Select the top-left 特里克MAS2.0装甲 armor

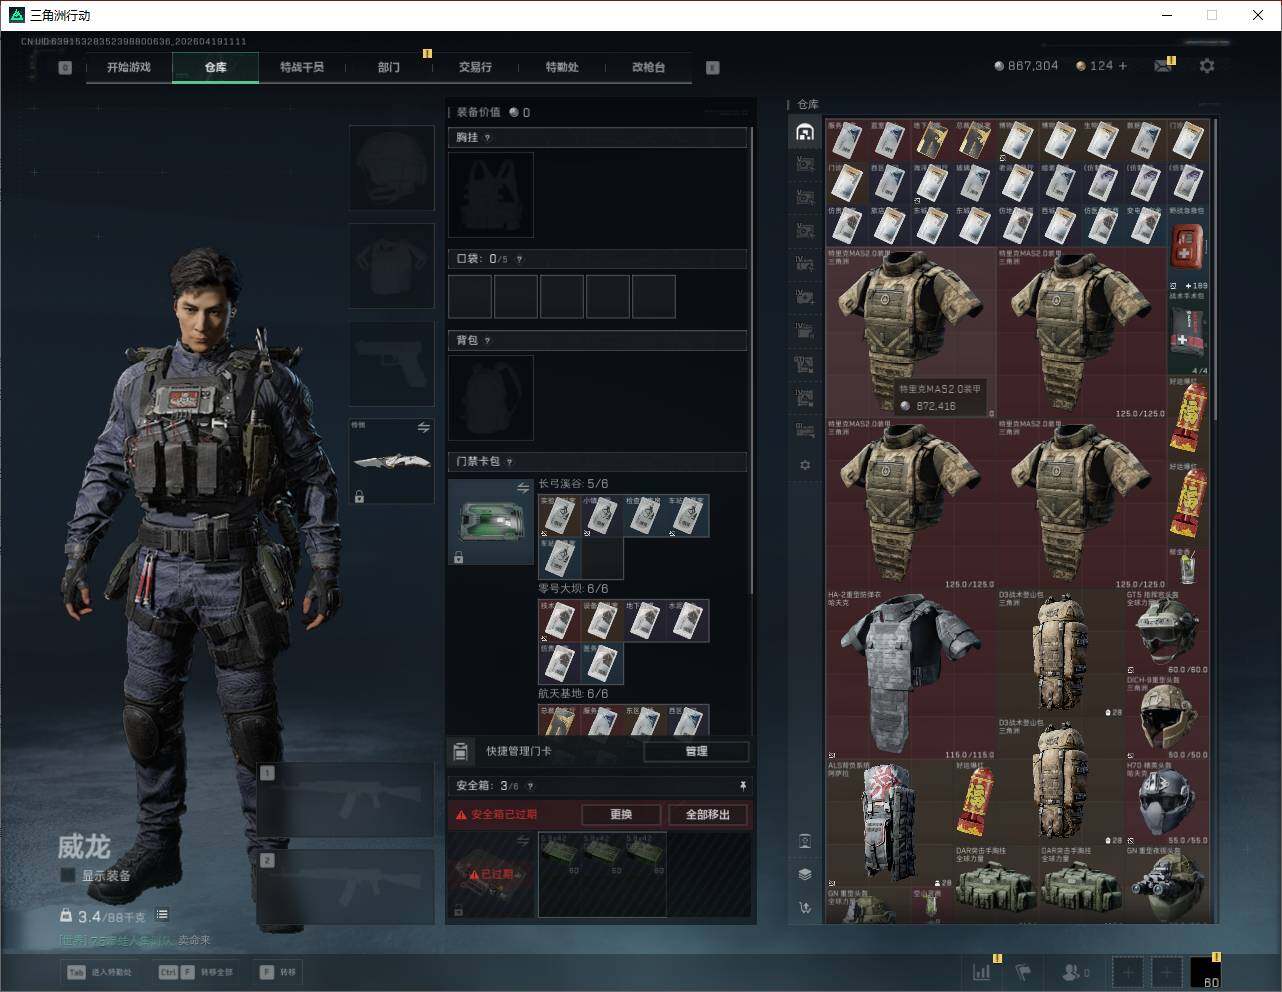(911, 333)
